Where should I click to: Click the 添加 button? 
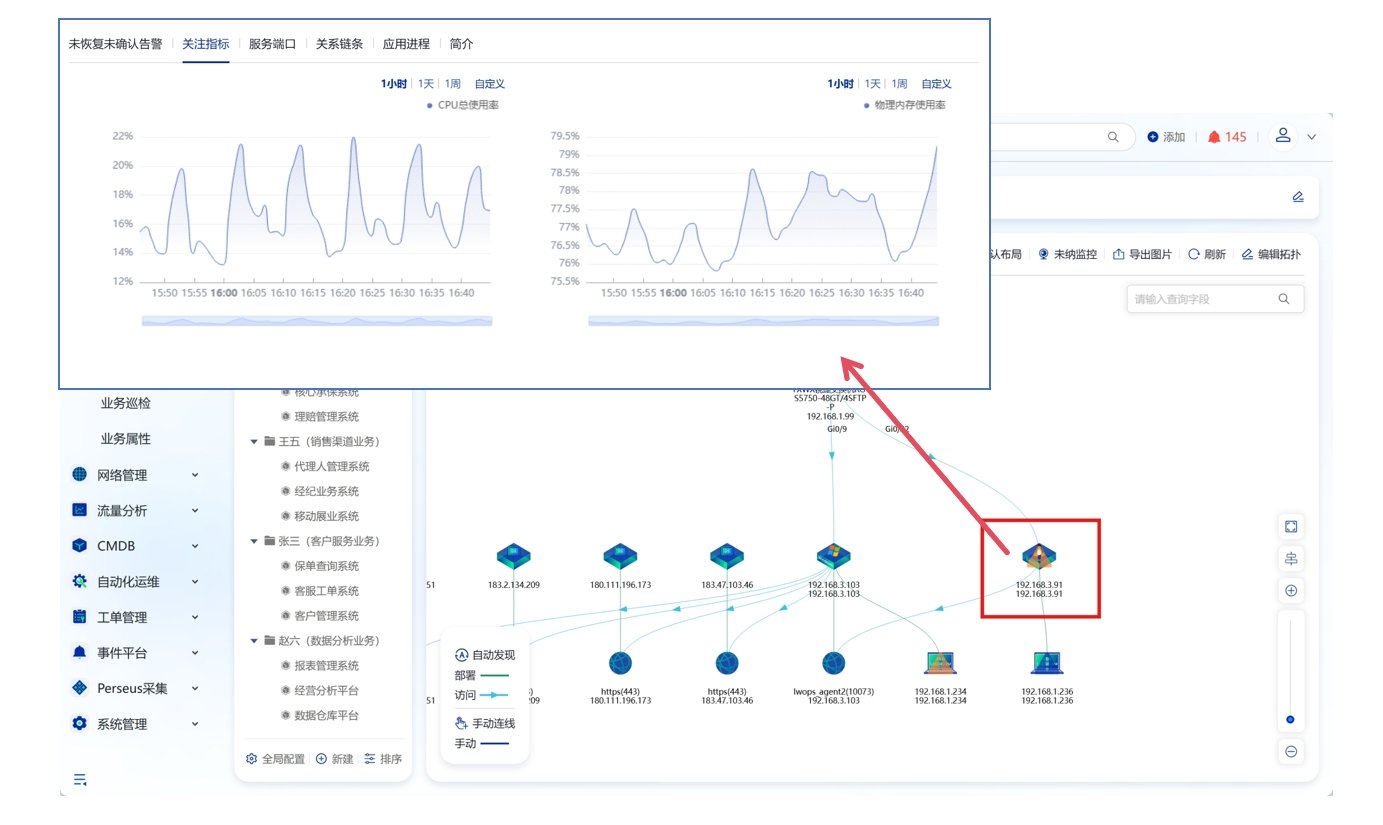click(x=1166, y=137)
